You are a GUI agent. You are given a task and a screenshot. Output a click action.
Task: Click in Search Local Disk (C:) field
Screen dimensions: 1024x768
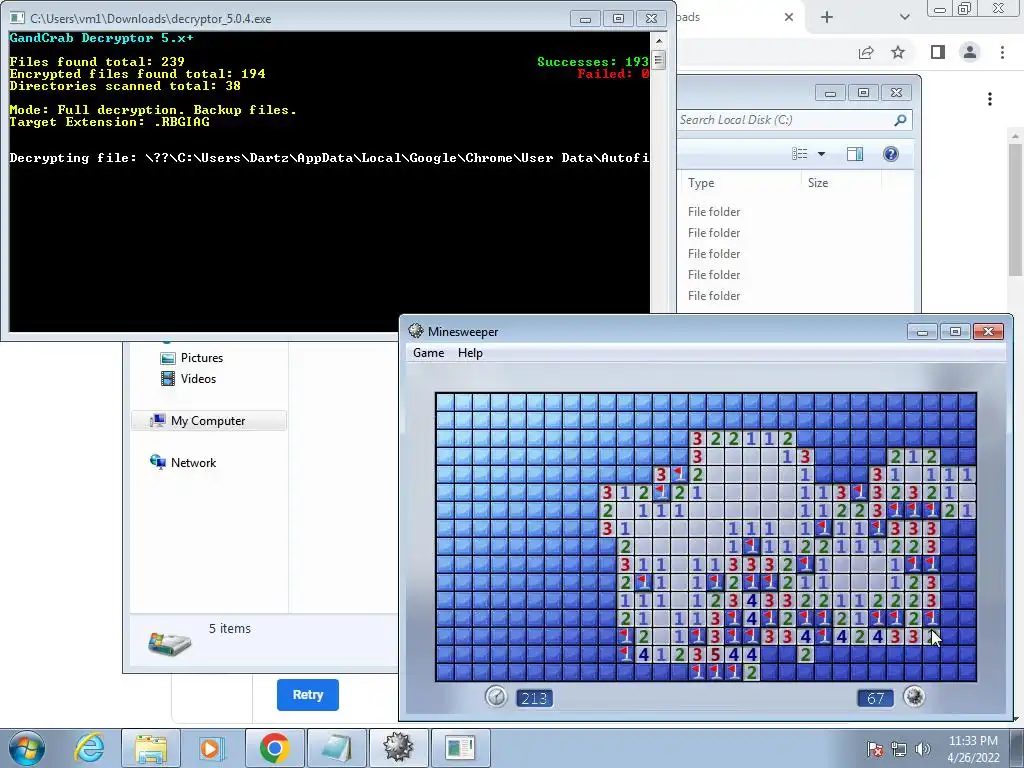pyautogui.click(x=795, y=120)
